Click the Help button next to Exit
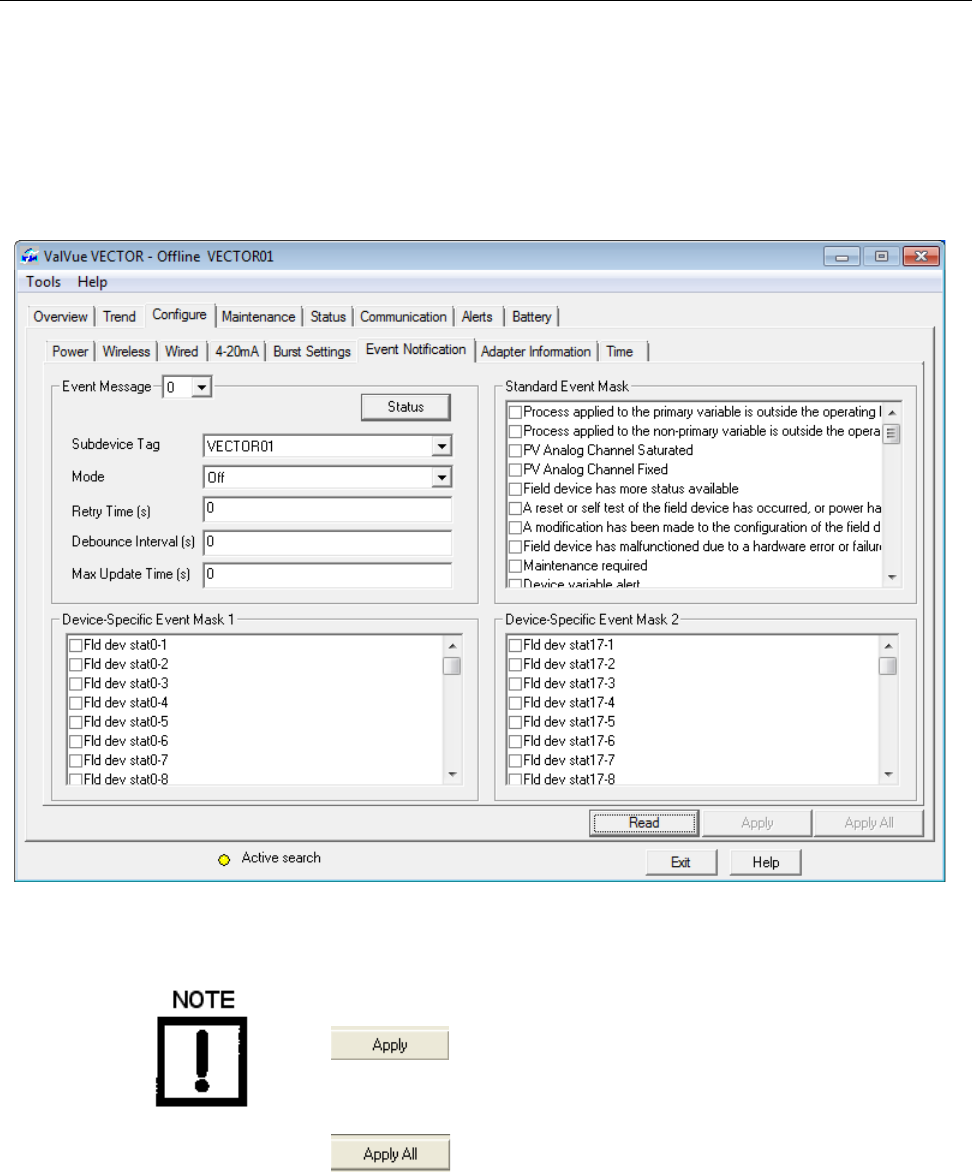This screenshot has width=972, height=1172. pyautogui.click(x=766, y=863)
